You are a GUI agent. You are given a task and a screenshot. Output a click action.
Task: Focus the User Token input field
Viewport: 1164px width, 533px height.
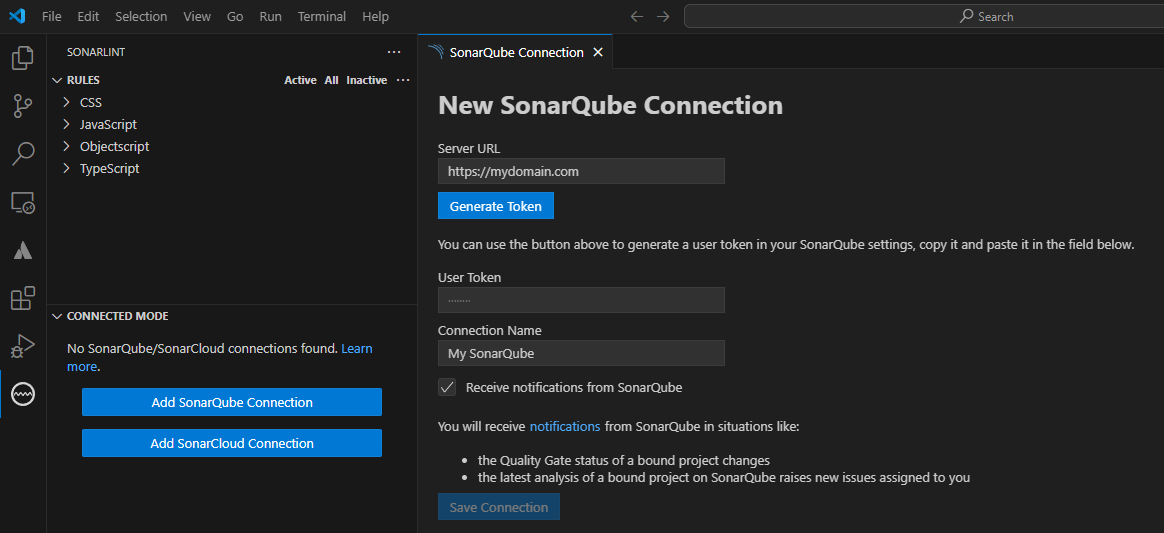(x=581, y=300)
